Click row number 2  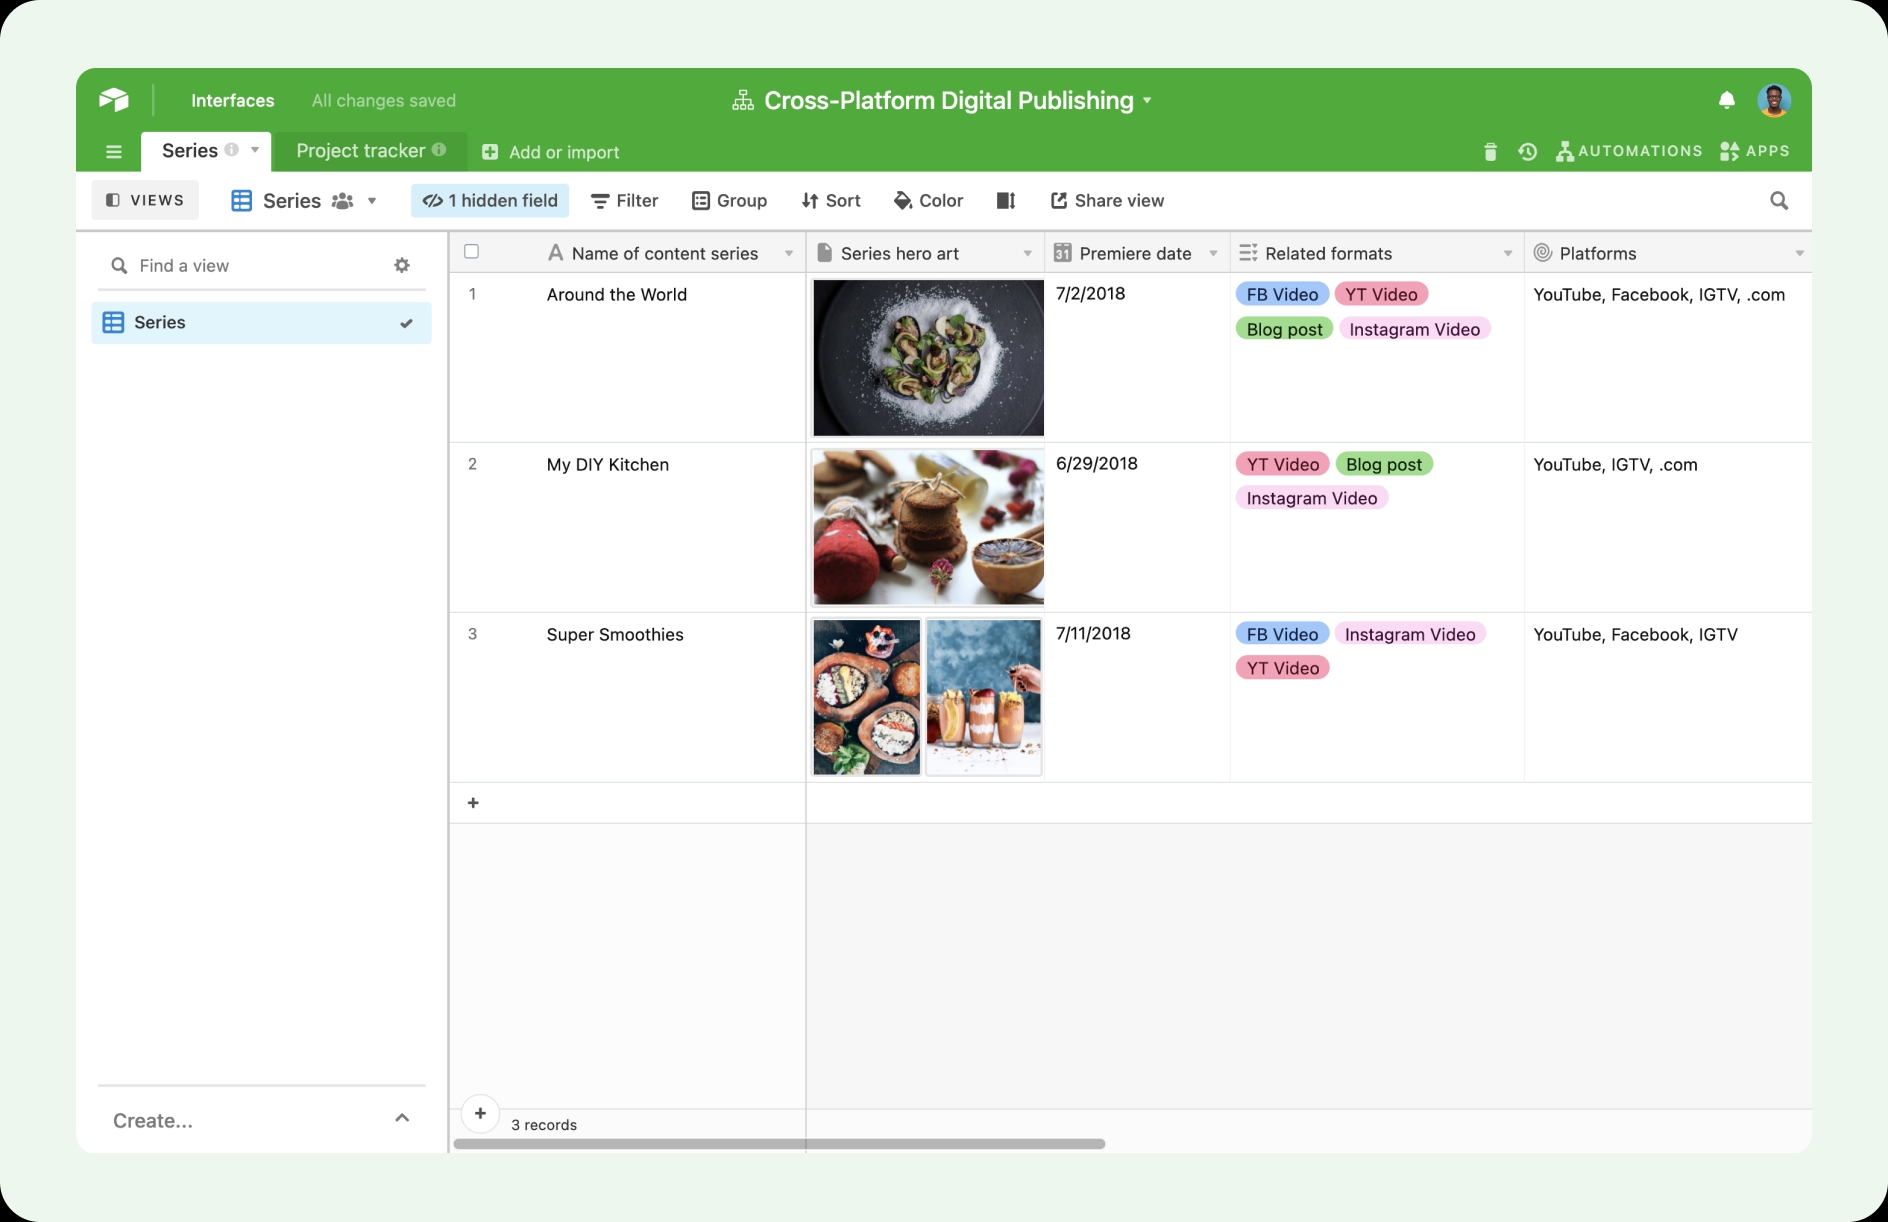pos(472,464)
